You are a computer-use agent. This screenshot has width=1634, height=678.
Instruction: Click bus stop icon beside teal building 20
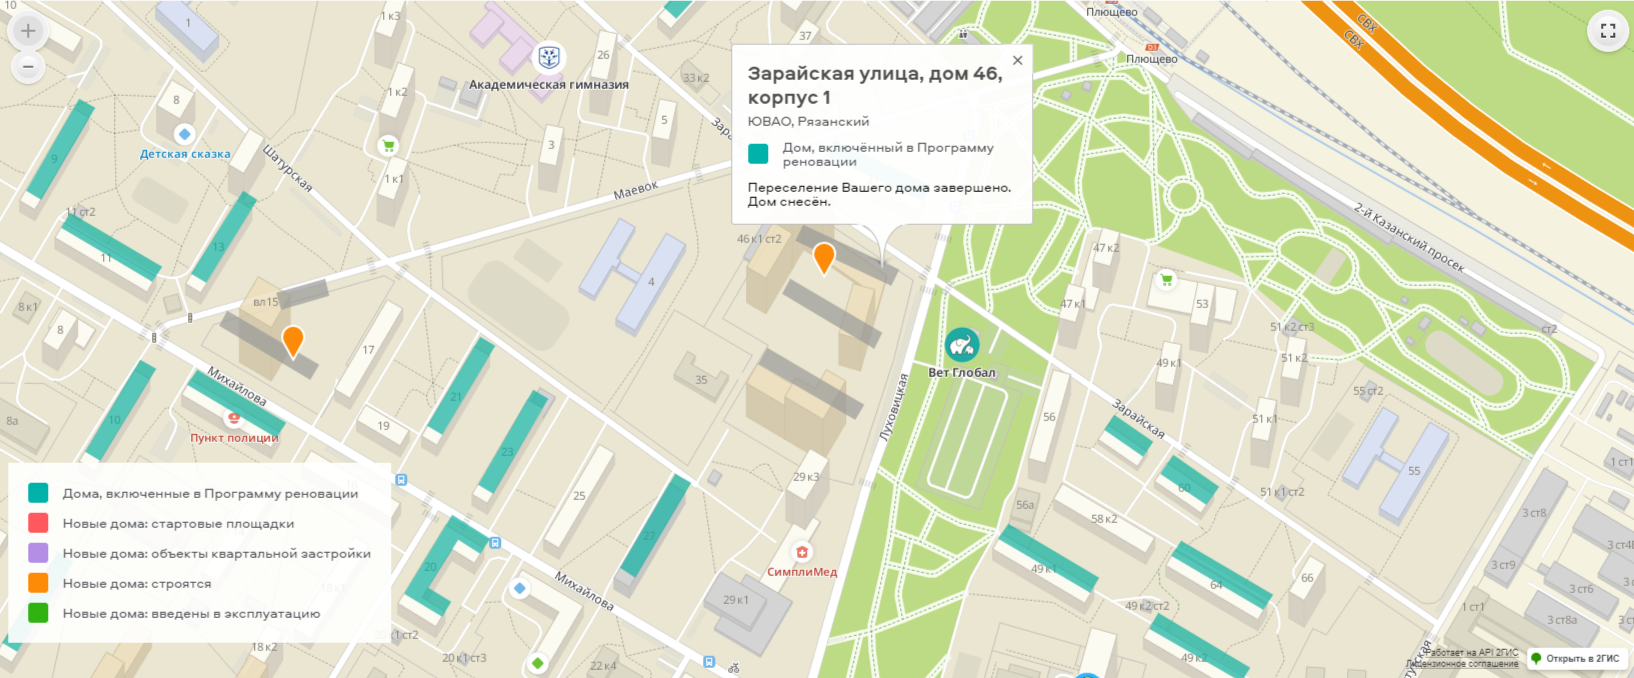click(x=495, y=543)
